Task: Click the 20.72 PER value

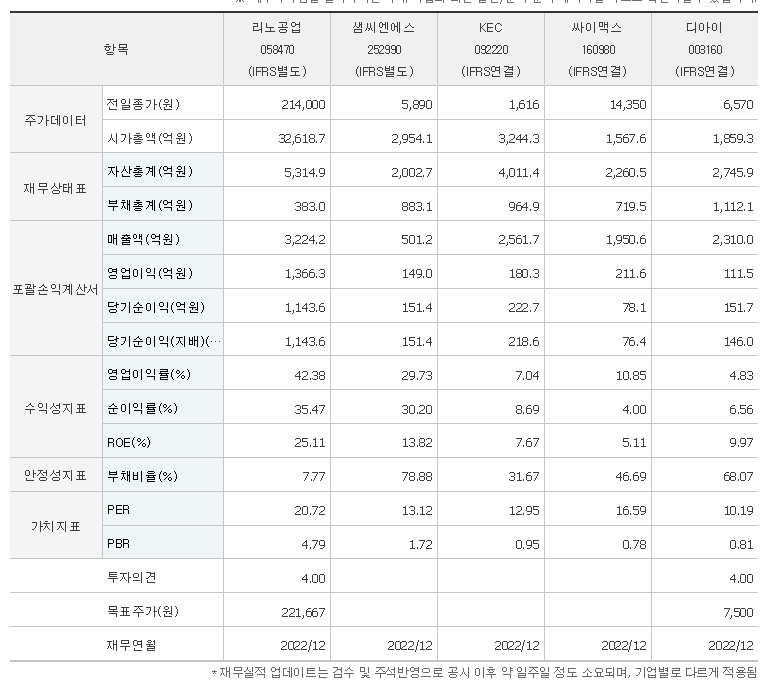Action: click(309, 511)
